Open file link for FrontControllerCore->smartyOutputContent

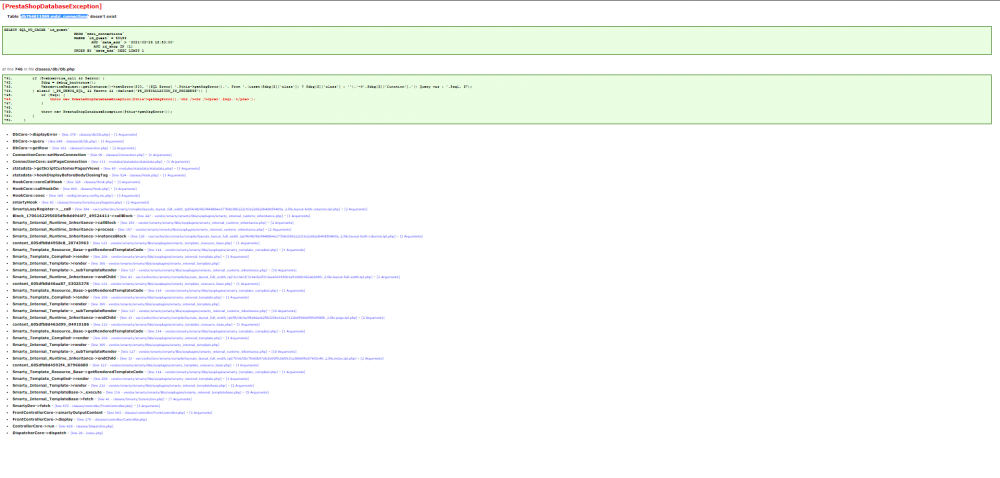coord(146,413)
